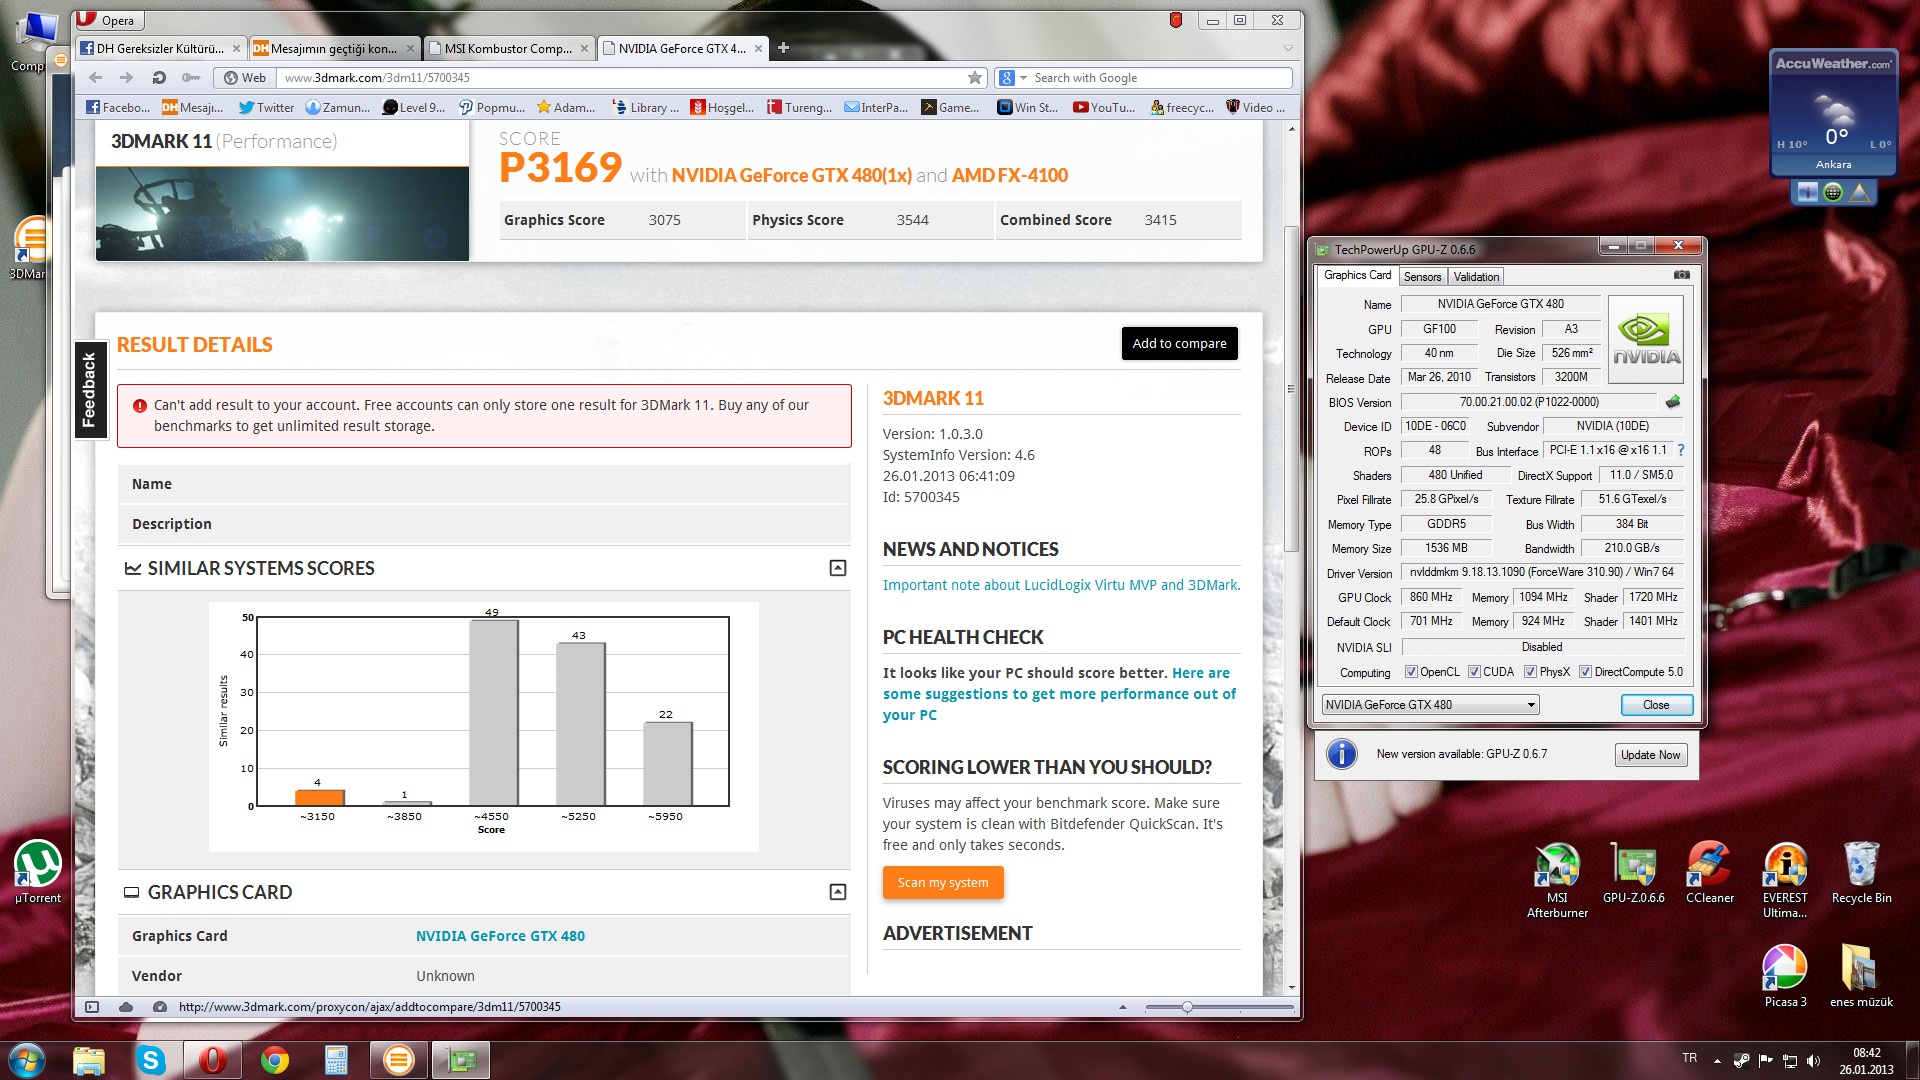Viewport: 1920px width, 1080px height.
Task: Click the Scan my system button
Action: pyautogui.click(x=942, y=882)
